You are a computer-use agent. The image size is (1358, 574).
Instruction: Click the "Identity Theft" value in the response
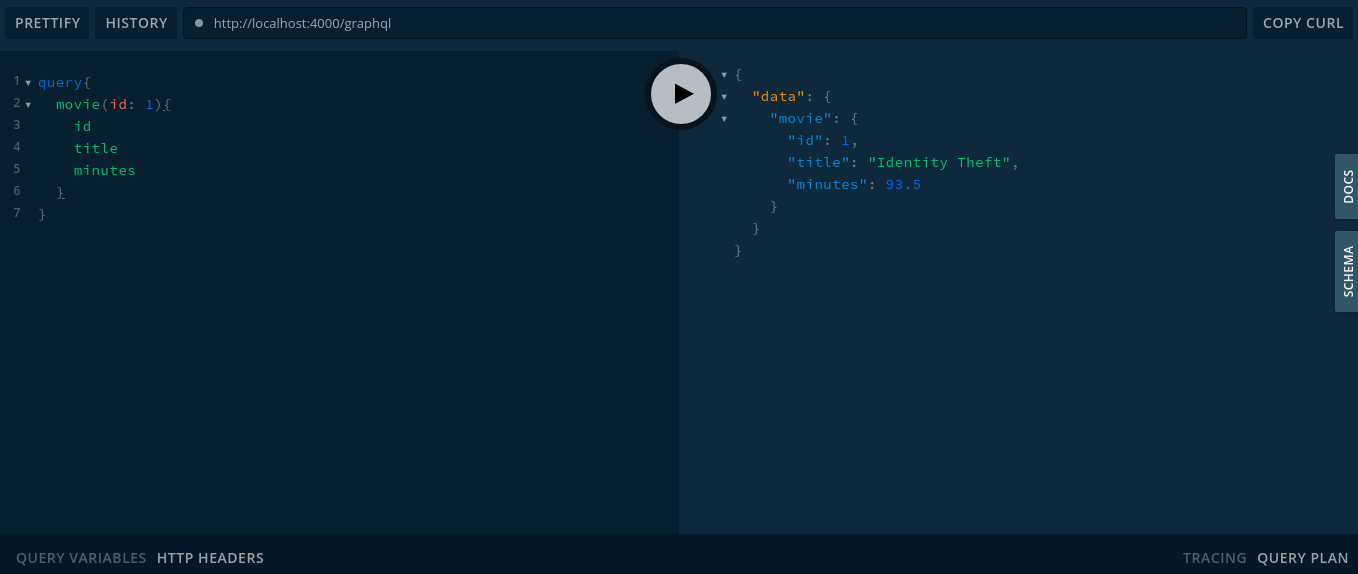[940, 162]
